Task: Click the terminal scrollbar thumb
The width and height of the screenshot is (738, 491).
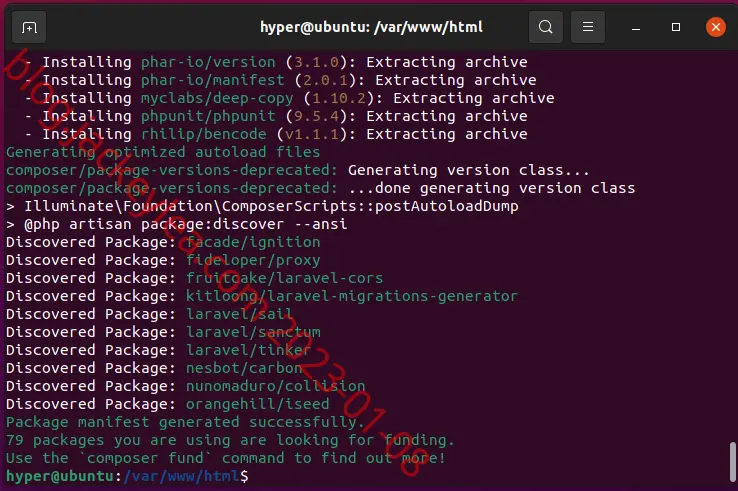Action: tap(732, 462)
